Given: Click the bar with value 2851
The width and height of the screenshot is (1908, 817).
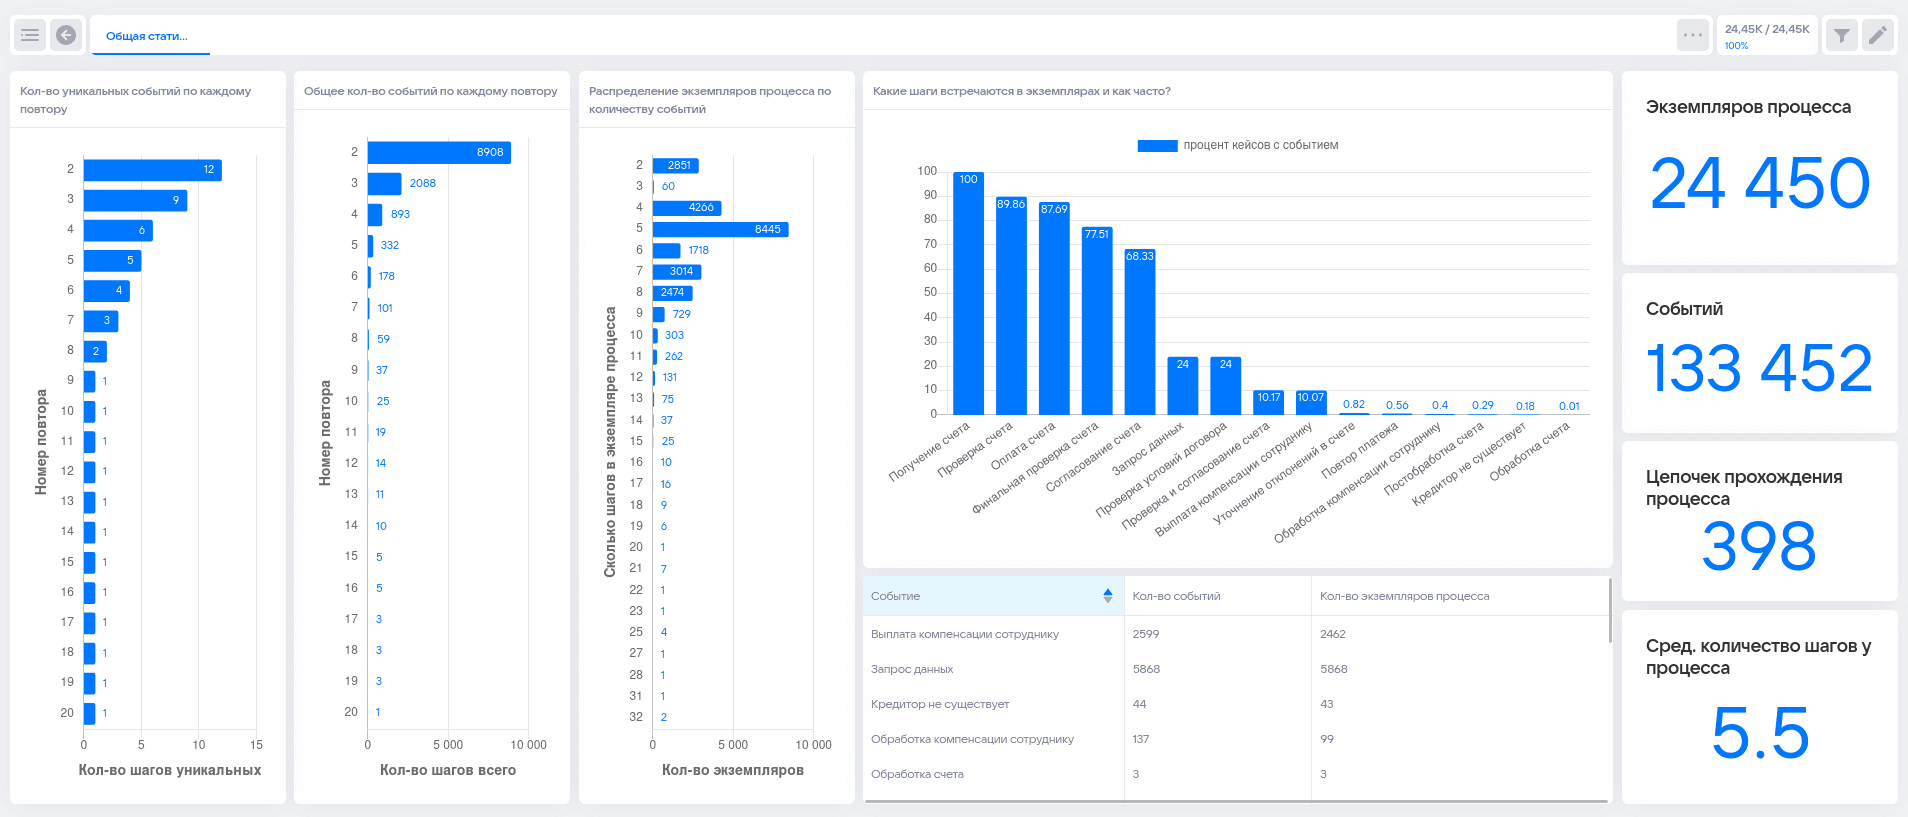Looking at the screenshot, I should 676,166.
